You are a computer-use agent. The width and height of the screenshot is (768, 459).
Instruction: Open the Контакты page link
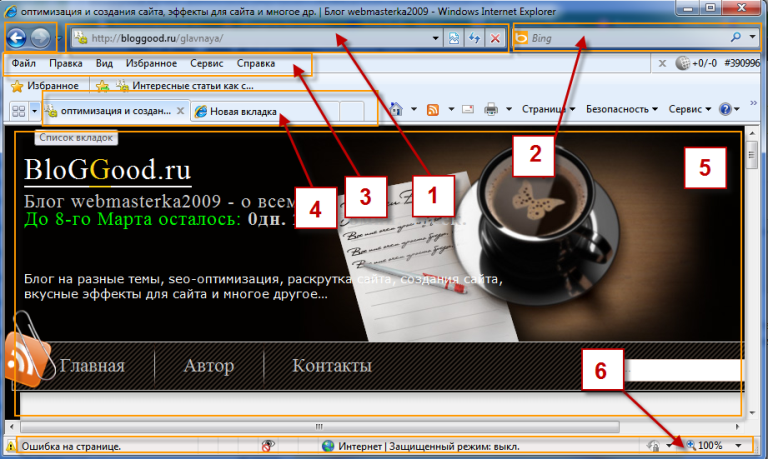(332, 365)
